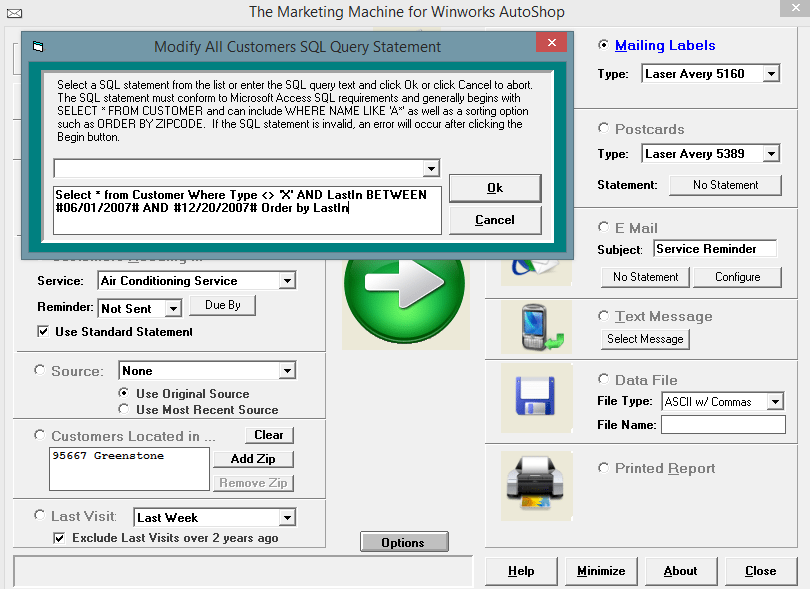Viewport: 810px width, 589px height.
Task: Click the green arrow Begin button
Action: (406, 292)
